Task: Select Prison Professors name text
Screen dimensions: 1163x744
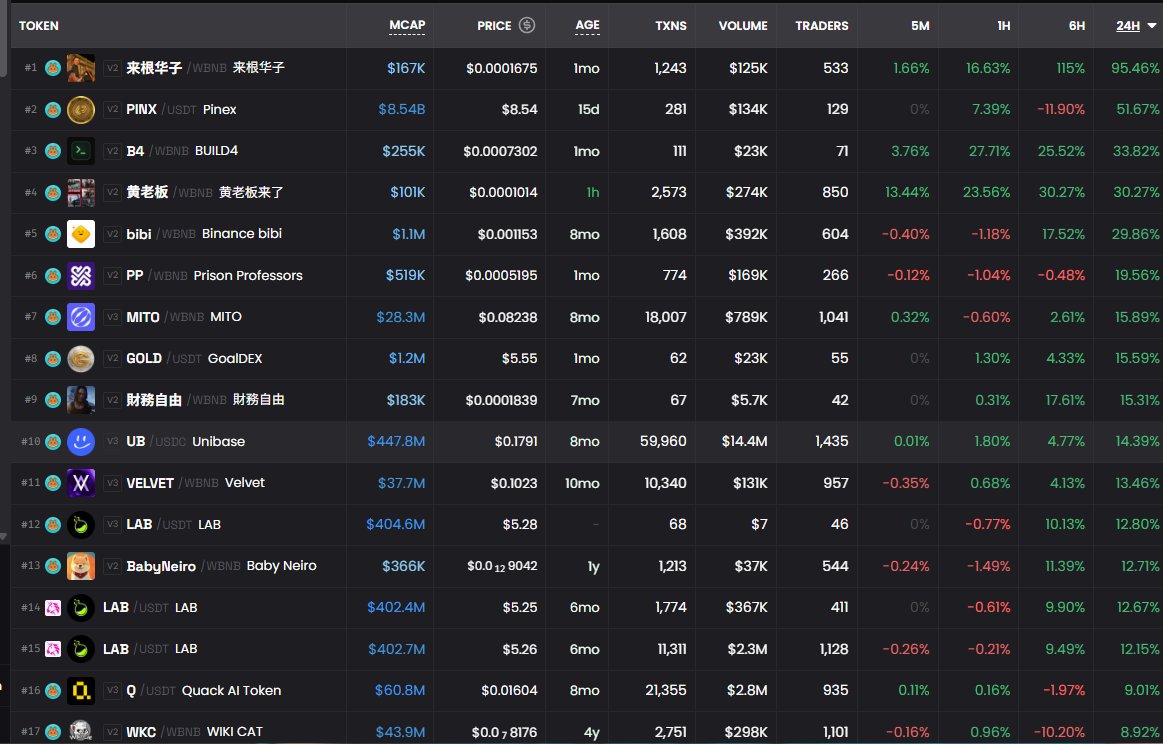Action: [x=248, y=275]
